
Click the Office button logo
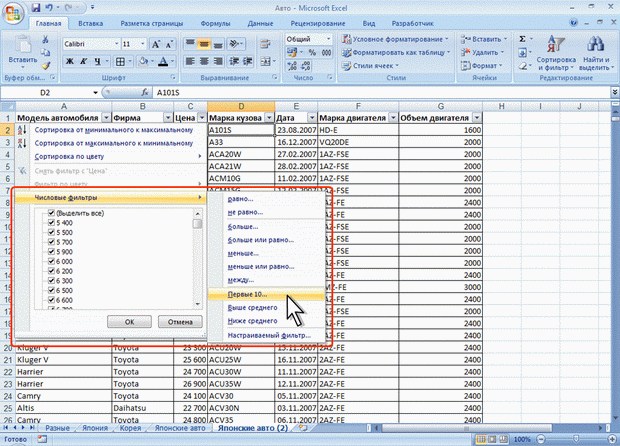(x=13, y=13)
